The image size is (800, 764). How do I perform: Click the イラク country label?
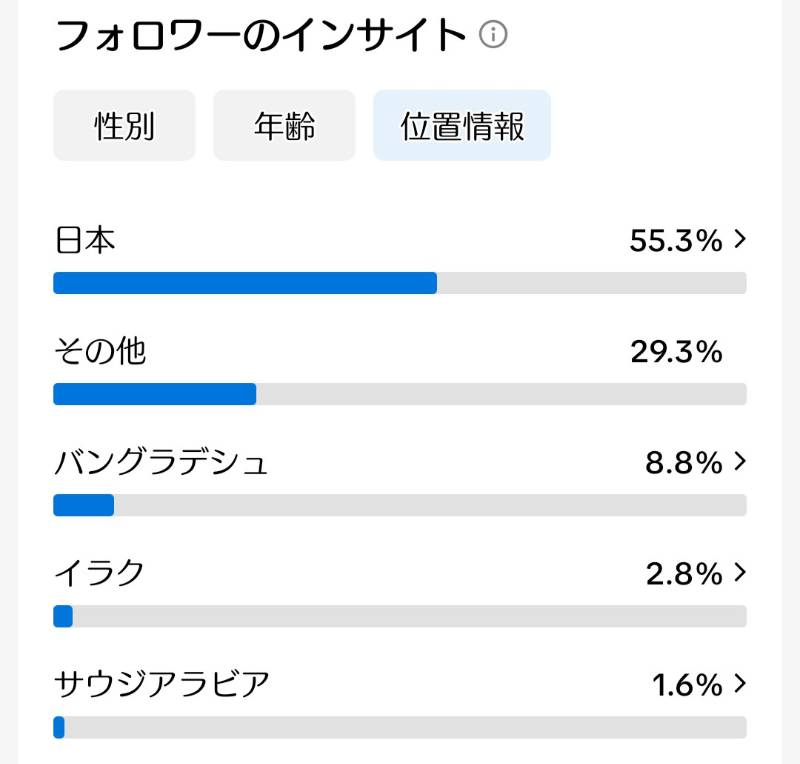(99, 573)
